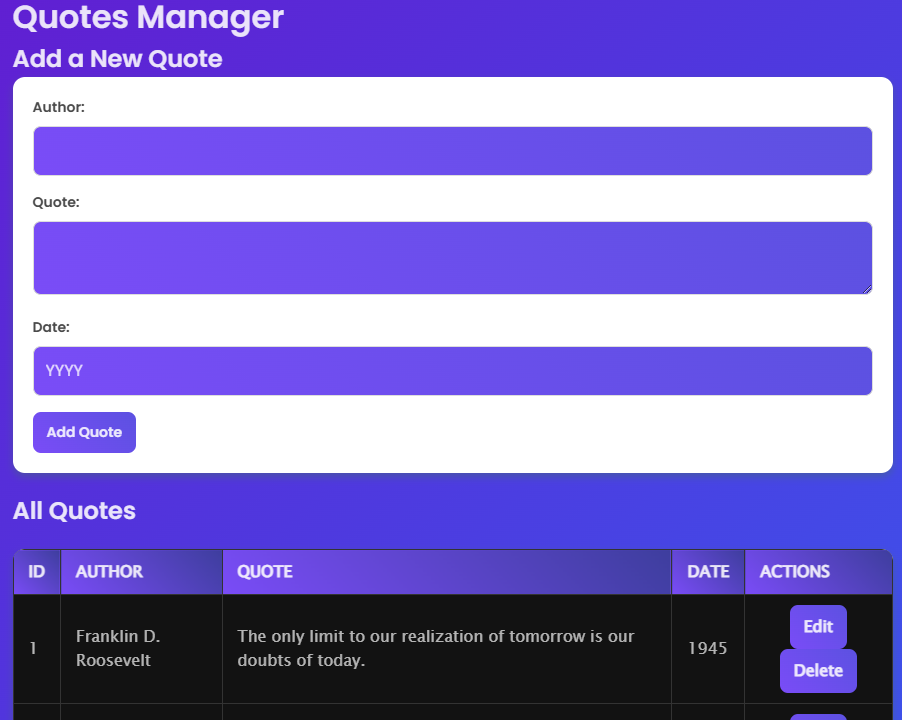Click the AUTHOR column header
Image resolution: width=902 pixels, height=720 pixels.
(x=142, y=572)
